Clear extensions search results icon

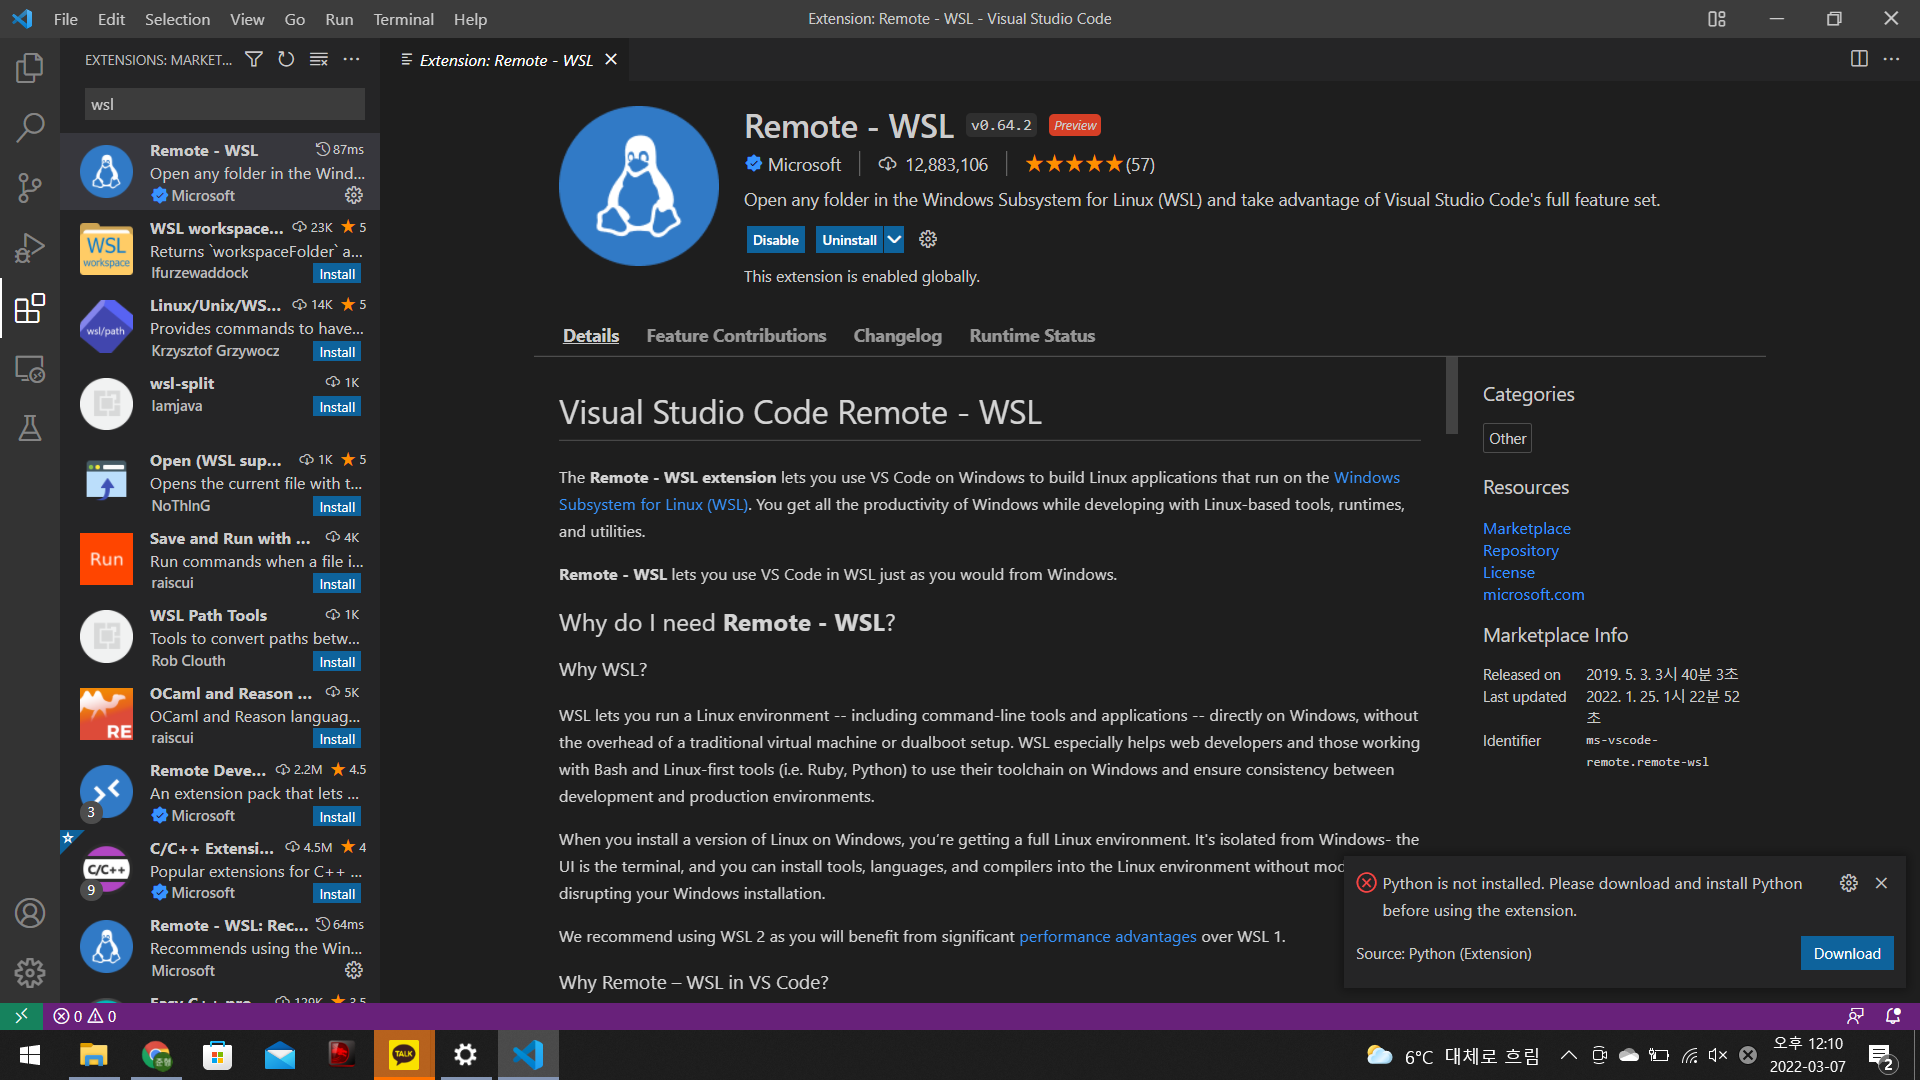319,60
